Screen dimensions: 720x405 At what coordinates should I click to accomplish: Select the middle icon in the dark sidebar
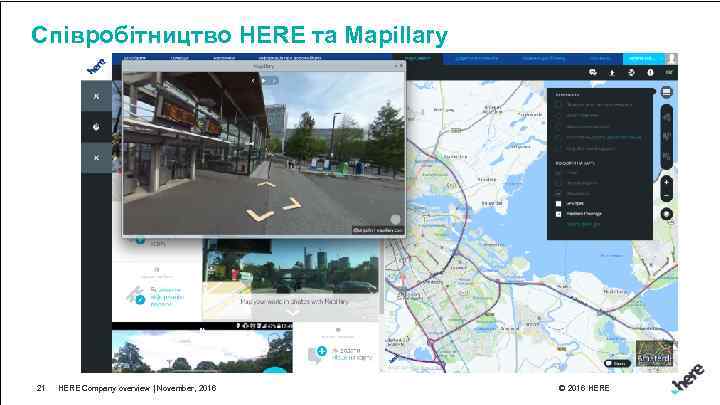pyautogui.click(x=96, y=127)
